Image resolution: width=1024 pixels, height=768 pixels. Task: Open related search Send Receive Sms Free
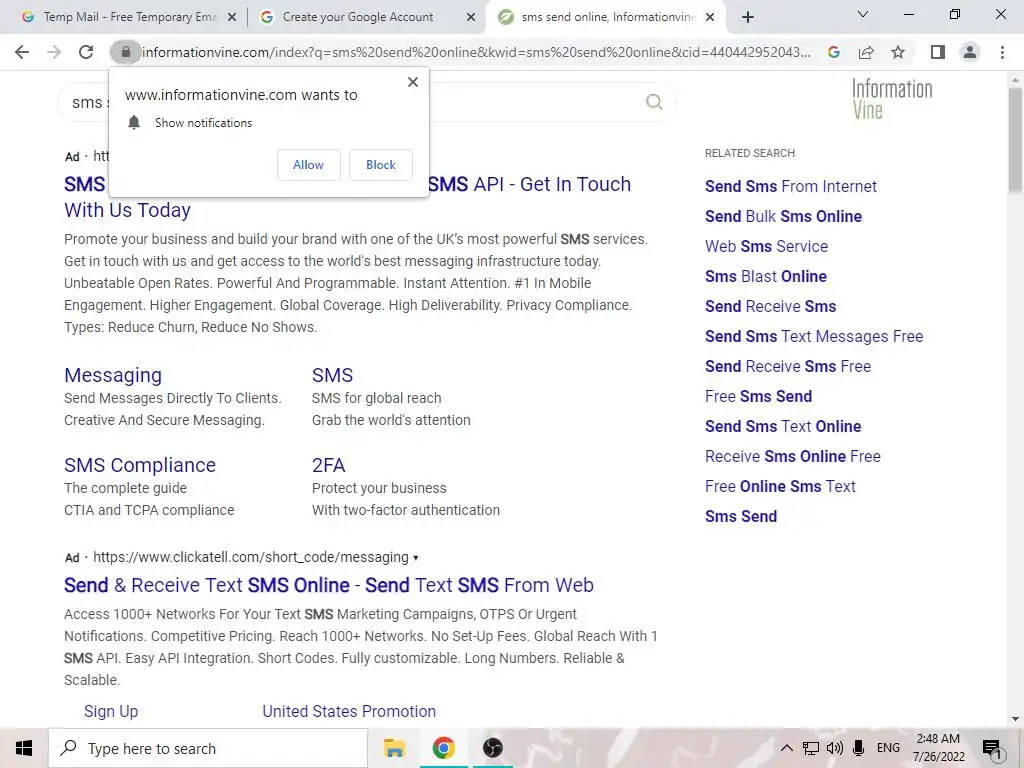(788, 366)
